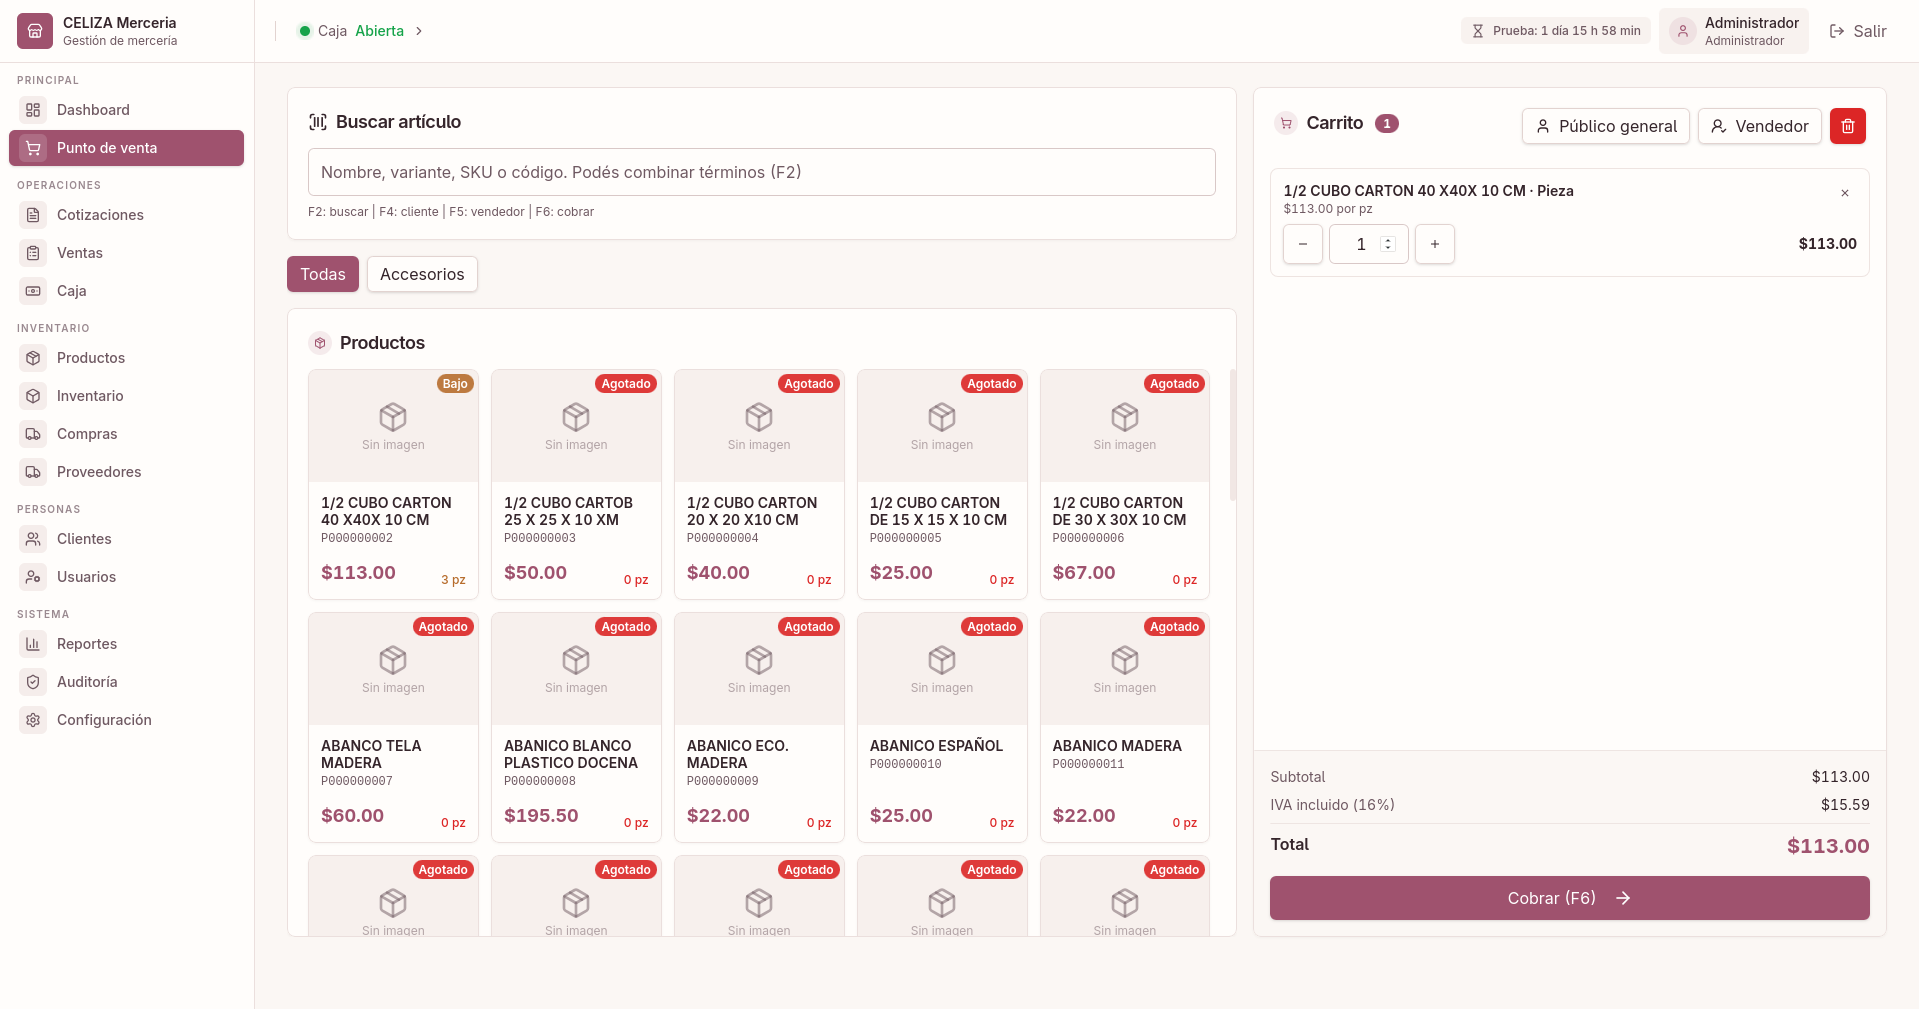Select the Vendedor button
The image size is (1919, 1009).
tap(1760, 126)
